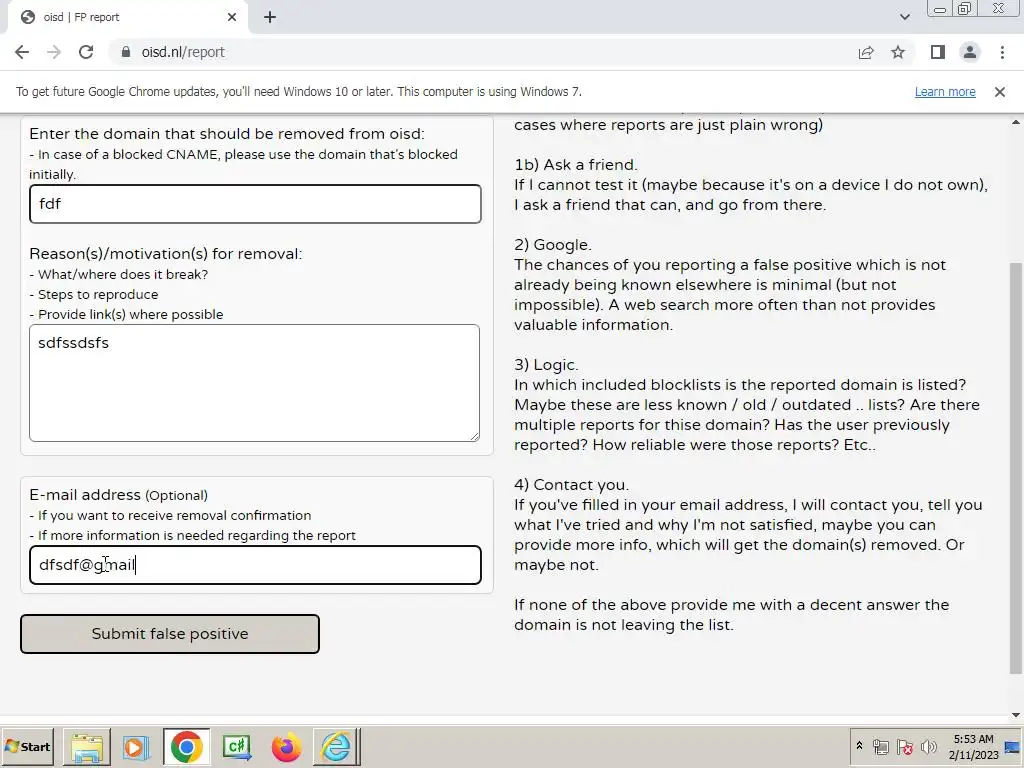Open Chrome's three-dot menu
Viewport: 1024px width, 768px height.
[1002, 52]
